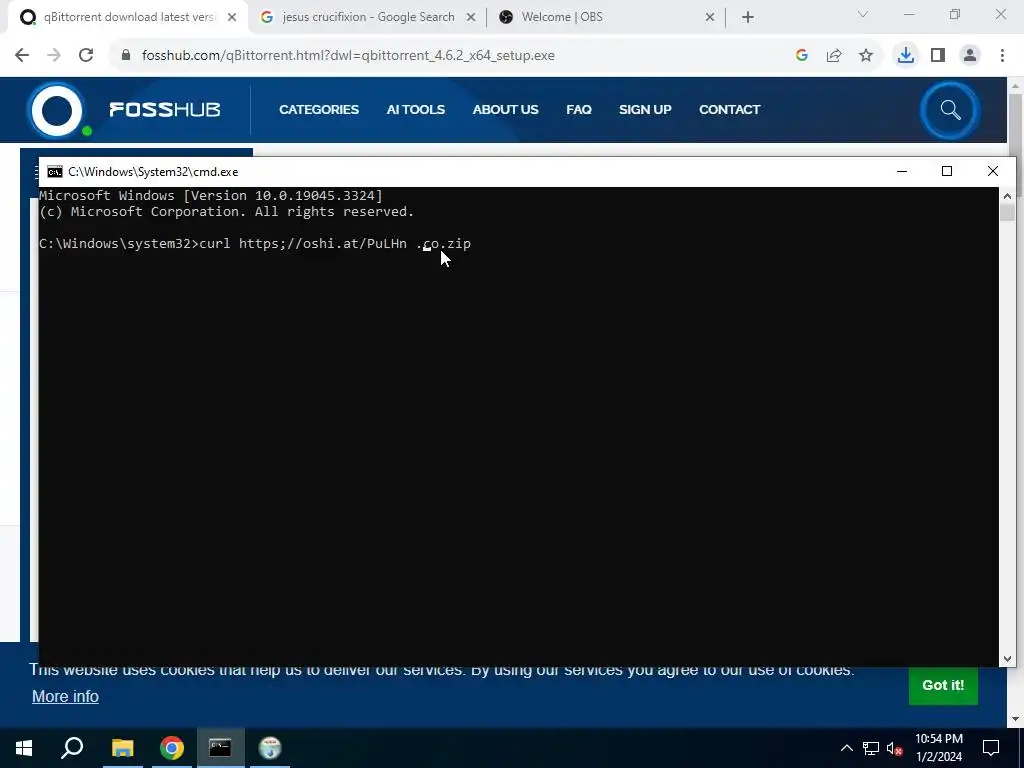
Task: Open the Windows Start menu
Action: [24, 748]
